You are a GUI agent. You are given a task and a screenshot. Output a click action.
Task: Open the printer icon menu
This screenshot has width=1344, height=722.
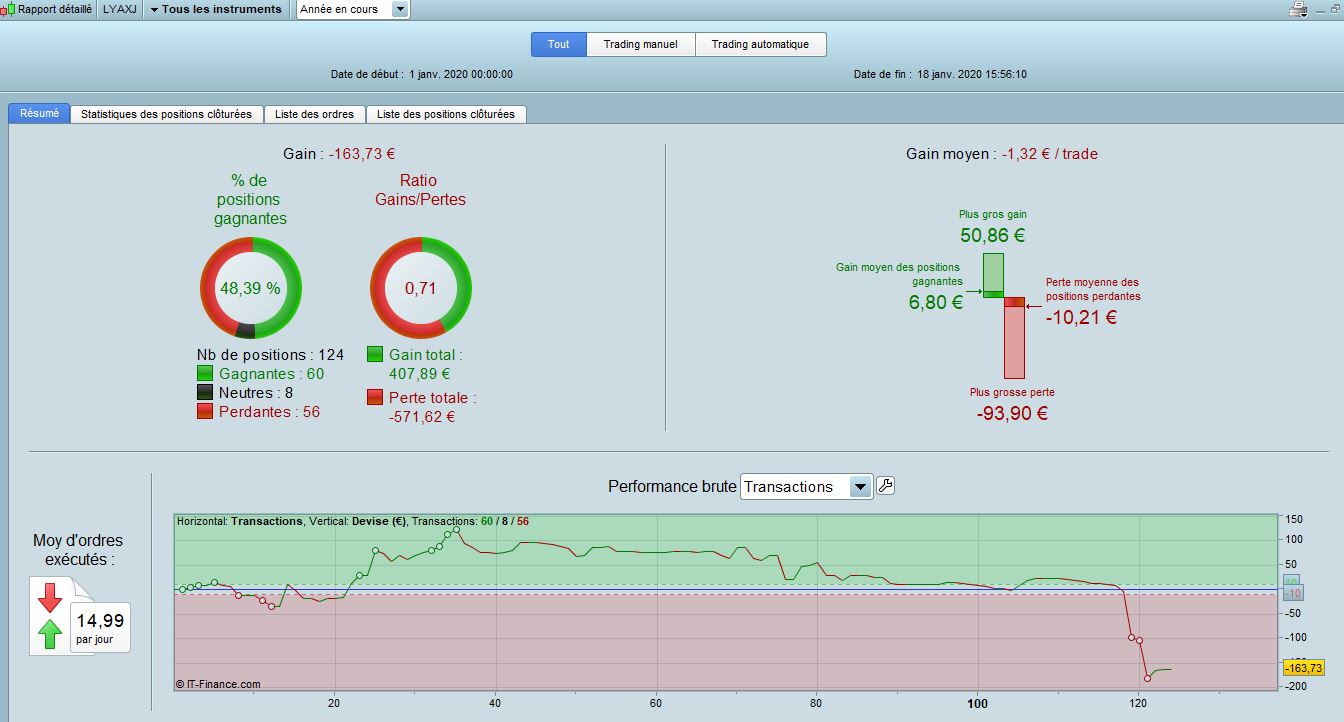pyautogui.click(x=1300, y=10)
